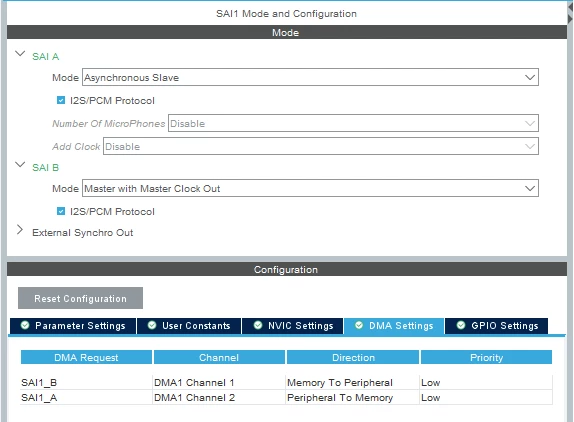Collapse the SAI B section

[x=20, y=165]
